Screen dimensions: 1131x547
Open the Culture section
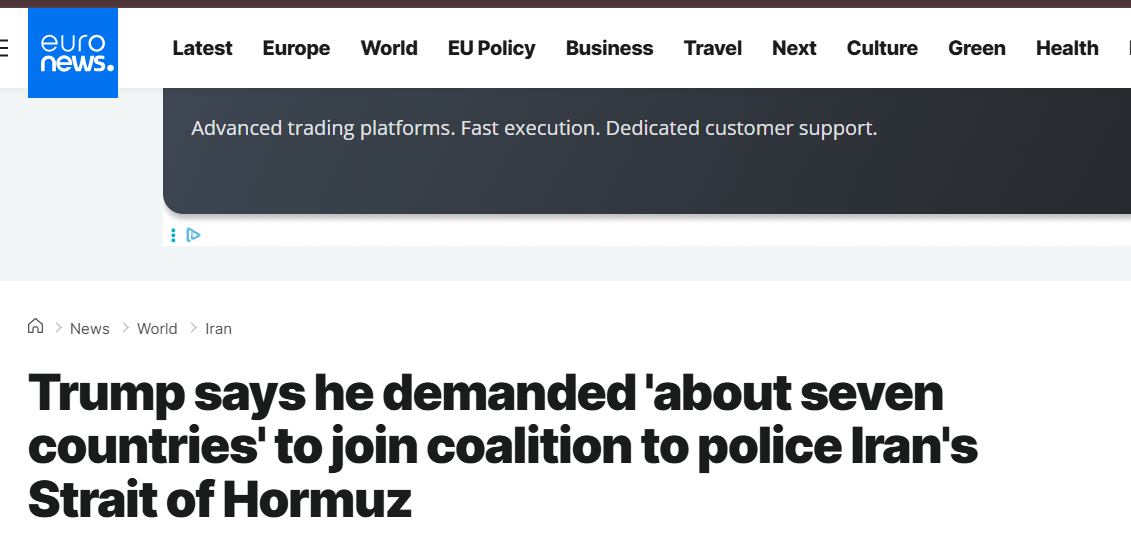882,48
